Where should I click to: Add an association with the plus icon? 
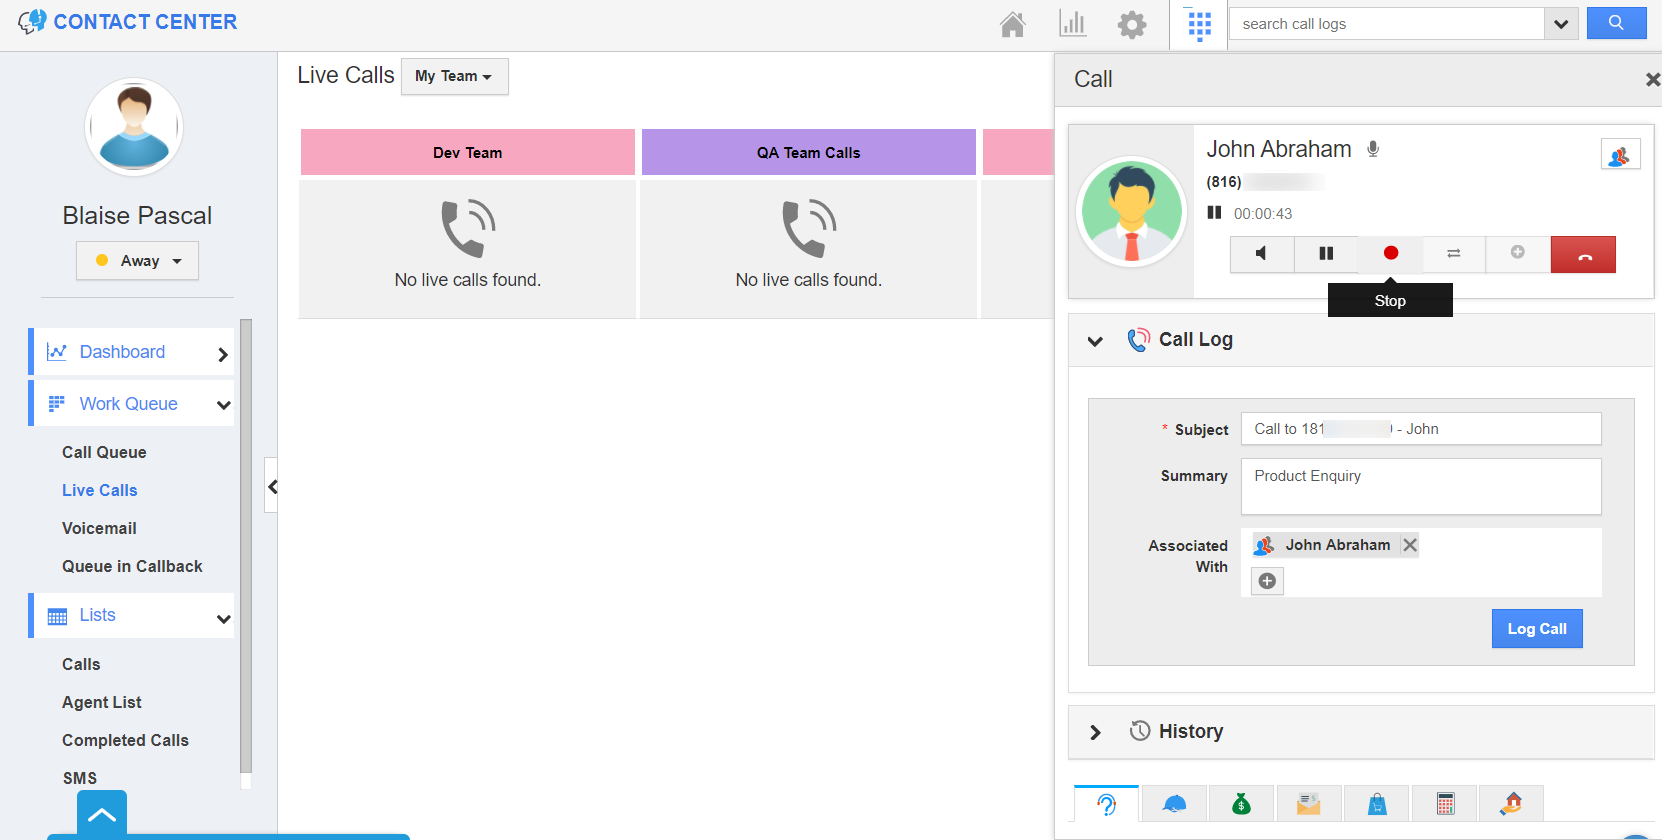[x=1267, y=581]
